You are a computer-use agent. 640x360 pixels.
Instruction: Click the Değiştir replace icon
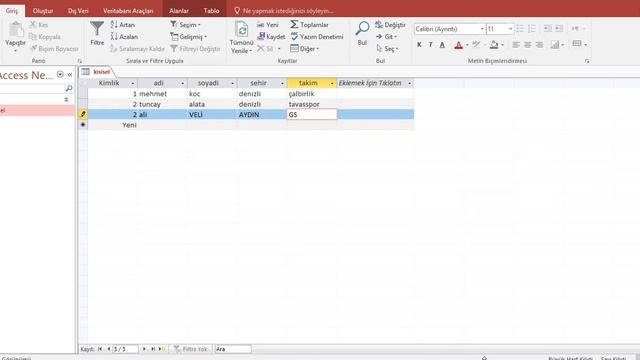[379, 24]
